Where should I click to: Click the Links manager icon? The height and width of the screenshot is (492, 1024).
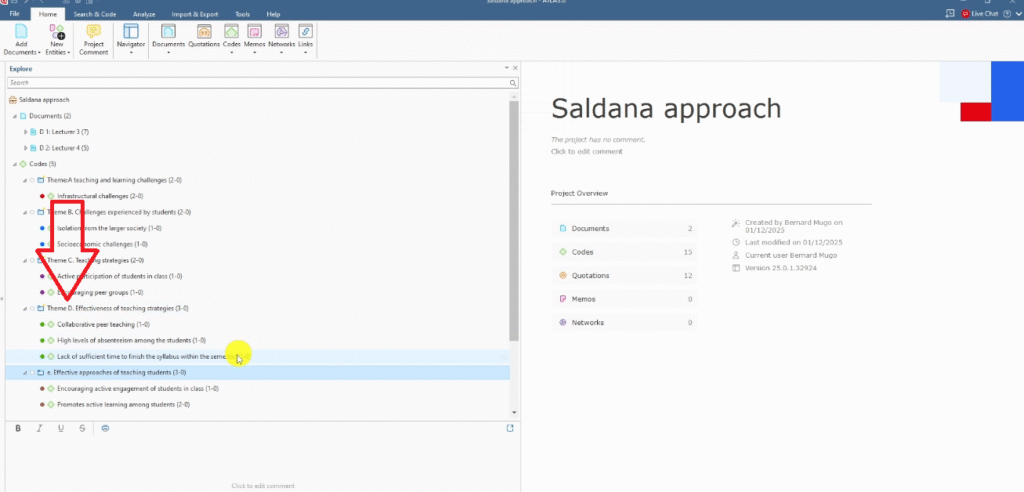(x=305, y=33)
